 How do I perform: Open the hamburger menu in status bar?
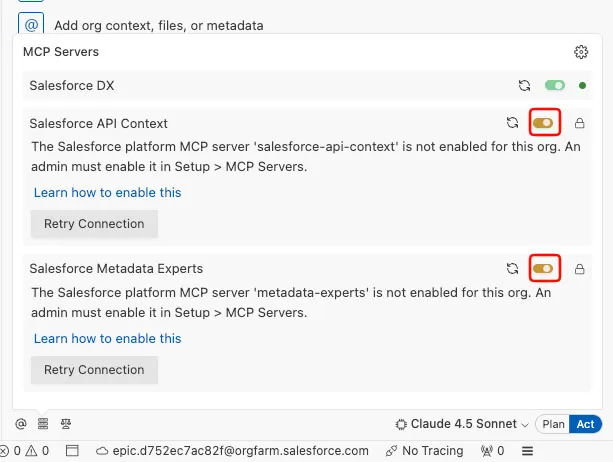[x=527, y=451]
